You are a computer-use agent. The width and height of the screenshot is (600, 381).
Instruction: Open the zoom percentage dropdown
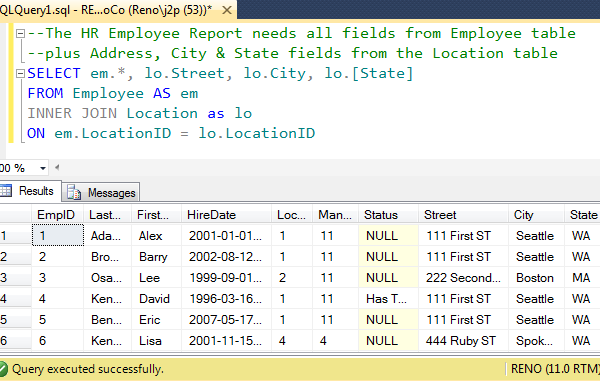coord(43,168)
